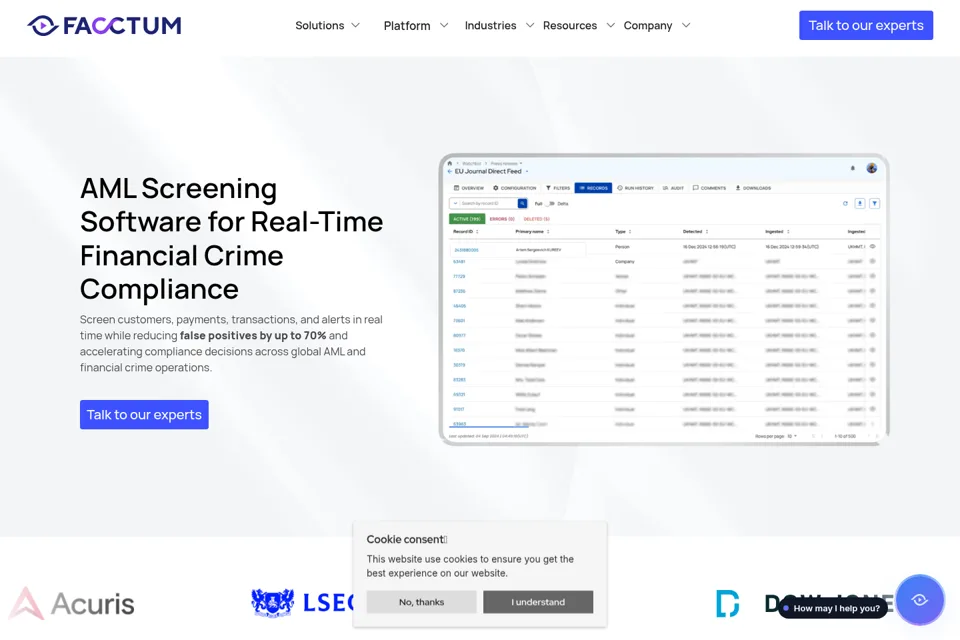The height and width of the screenshot is (640, 960).
Task: Click the LSEG crest logo
Action: (x=272, y=603)
